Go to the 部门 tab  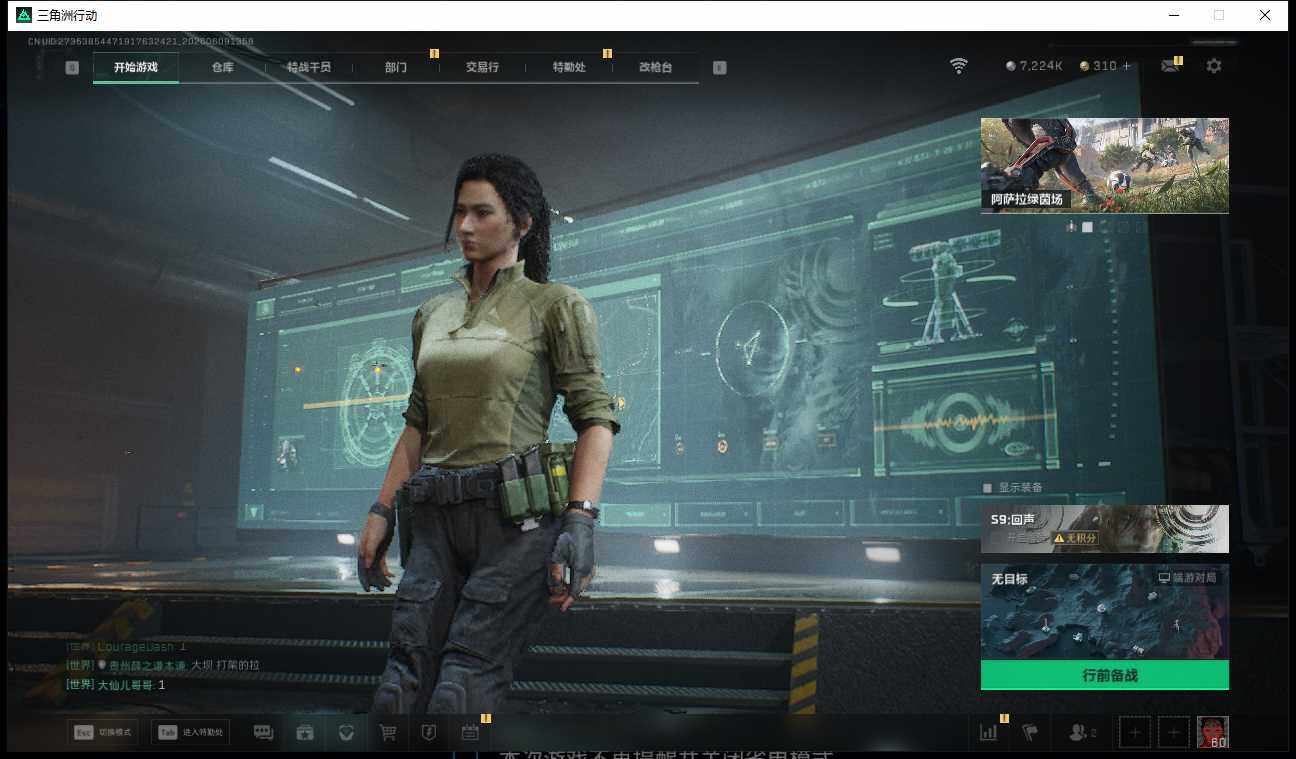coord(395,67)
